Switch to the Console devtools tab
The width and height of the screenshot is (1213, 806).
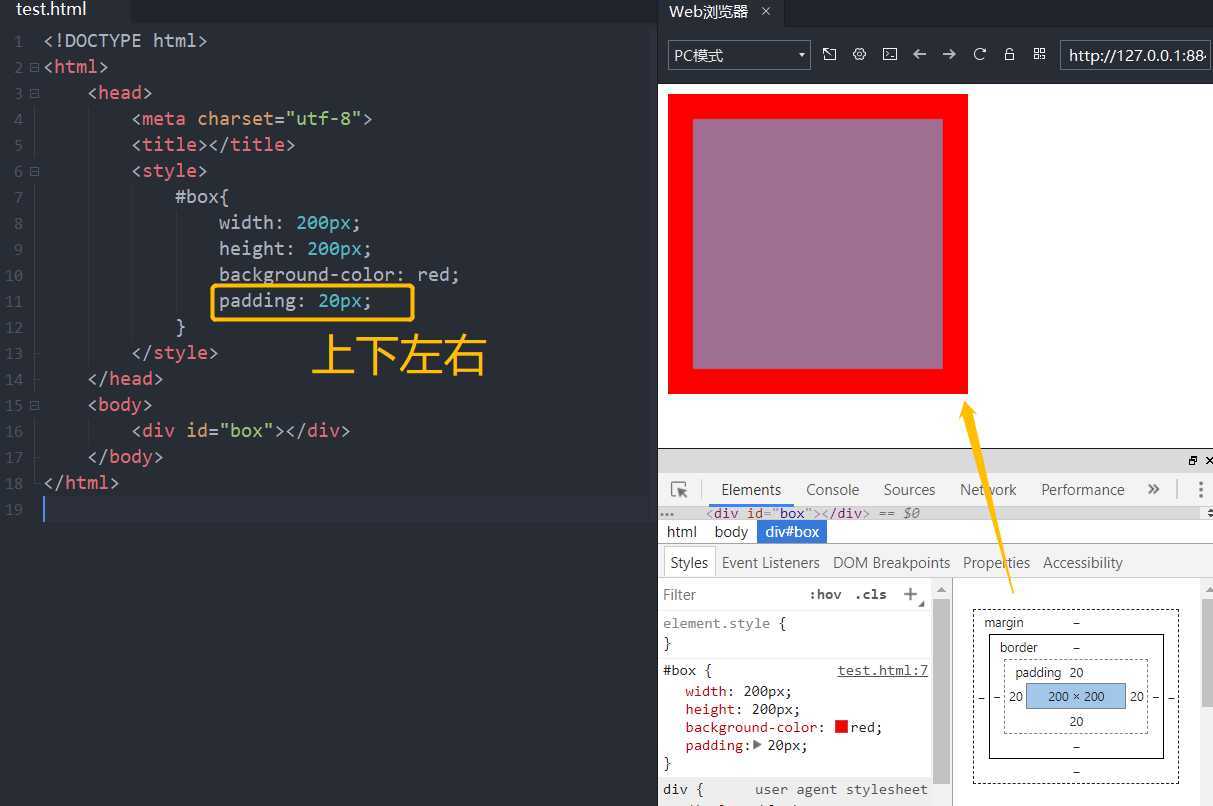[832, 489]
